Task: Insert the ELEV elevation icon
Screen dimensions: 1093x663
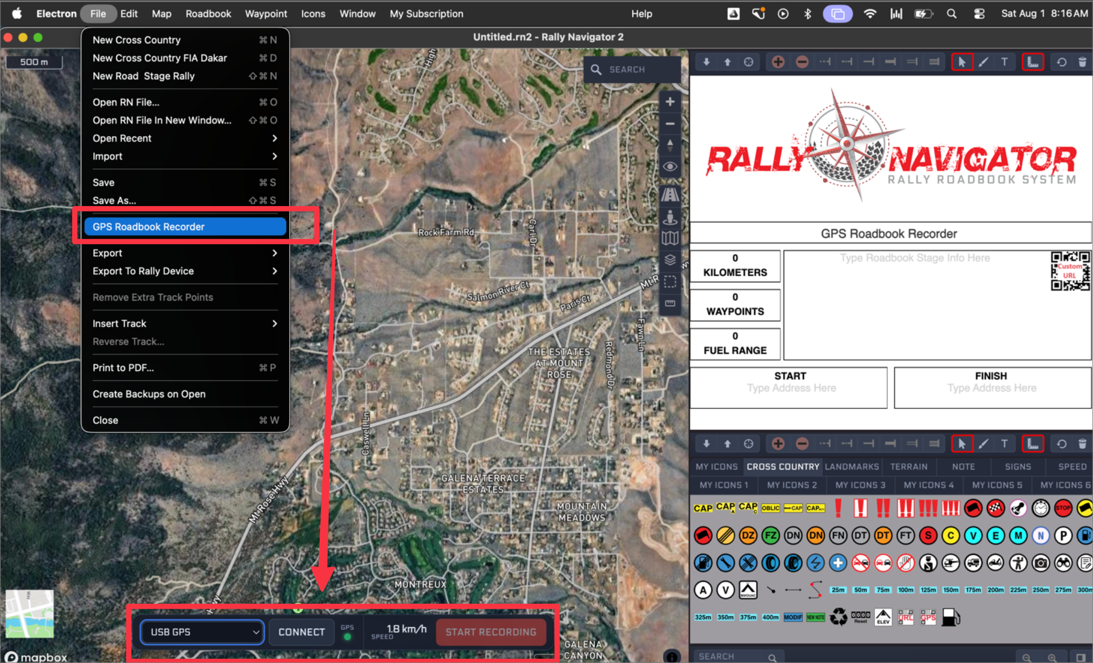Action: (883, 617)
